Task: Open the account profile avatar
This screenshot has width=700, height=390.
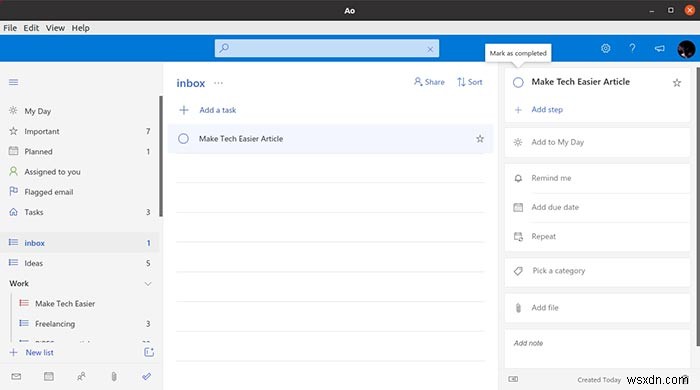Action: pyautogui.click(x=686, y=49)
